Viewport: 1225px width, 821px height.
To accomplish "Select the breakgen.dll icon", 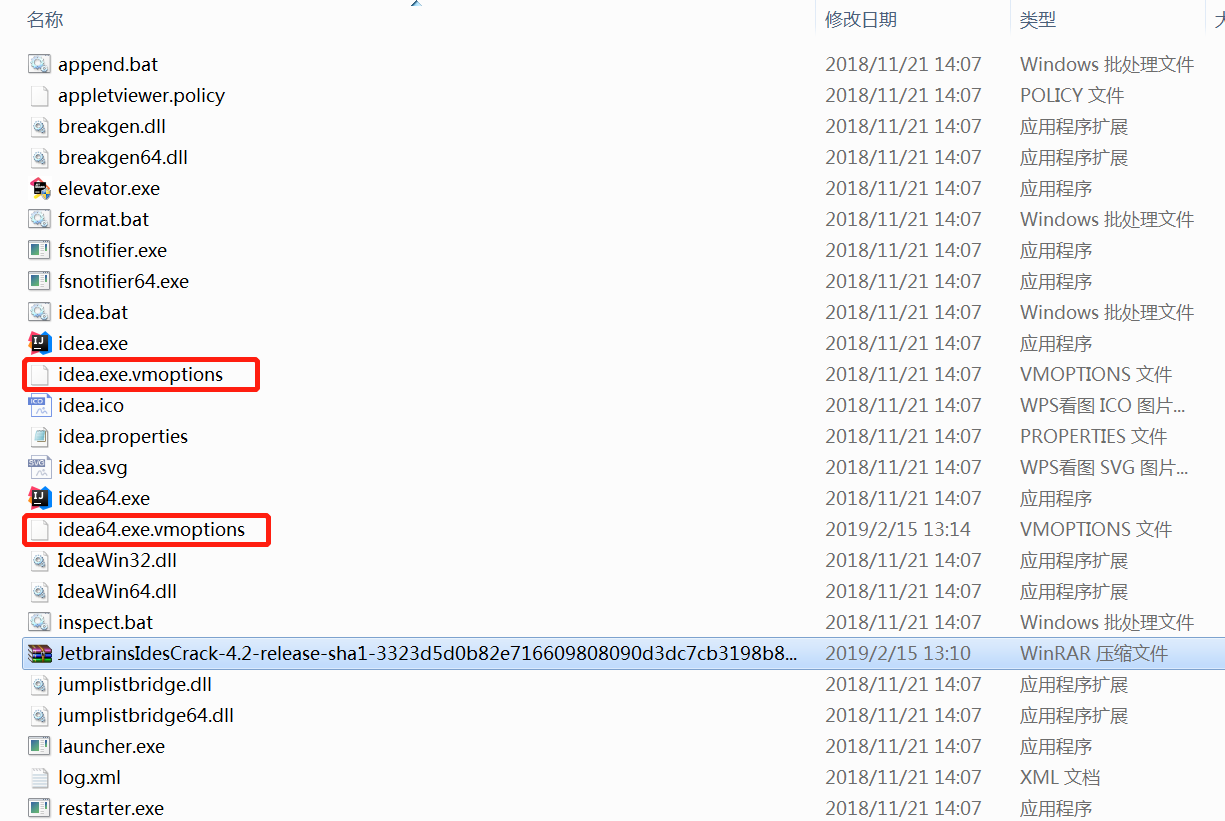I will tap(40, 126).
